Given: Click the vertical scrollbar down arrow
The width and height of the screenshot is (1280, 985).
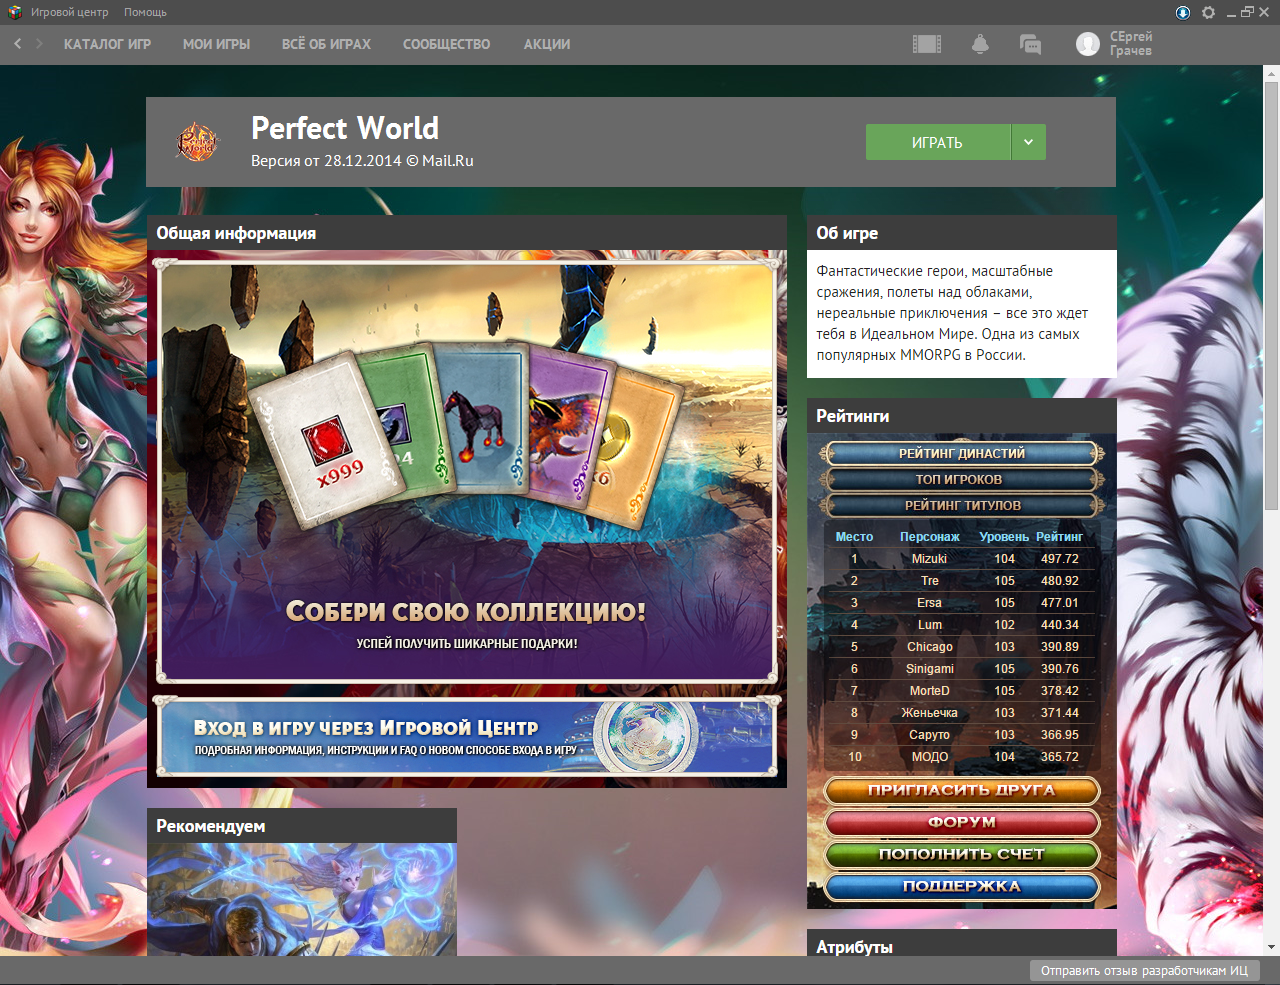Looking at the screenshot, I should point(1271,946).
